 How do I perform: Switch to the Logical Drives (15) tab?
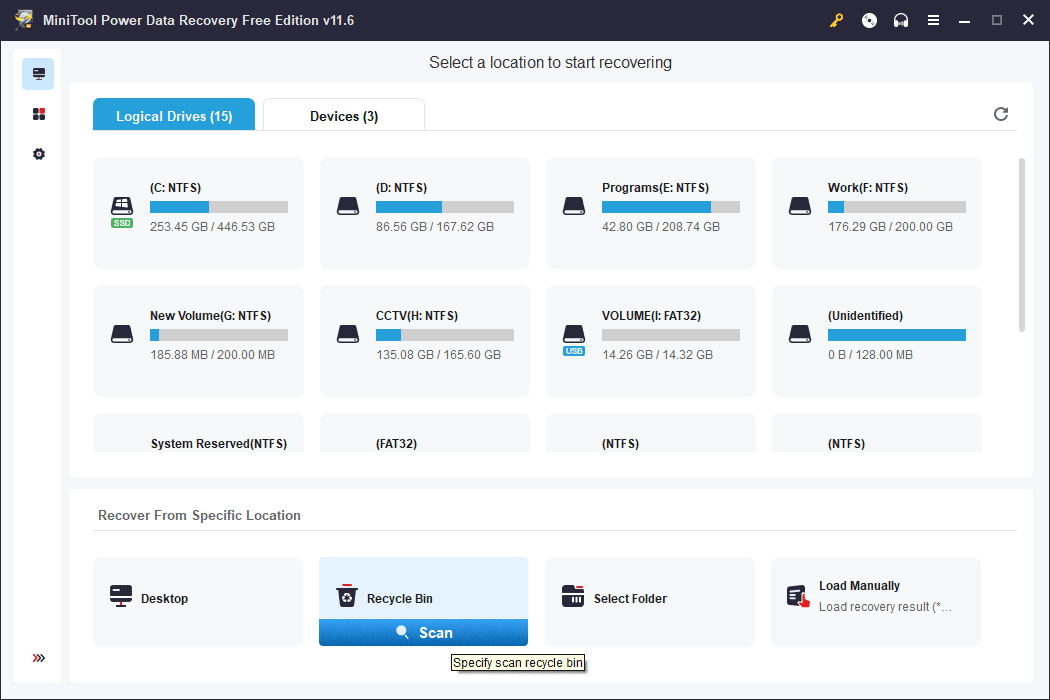[174, 115]
